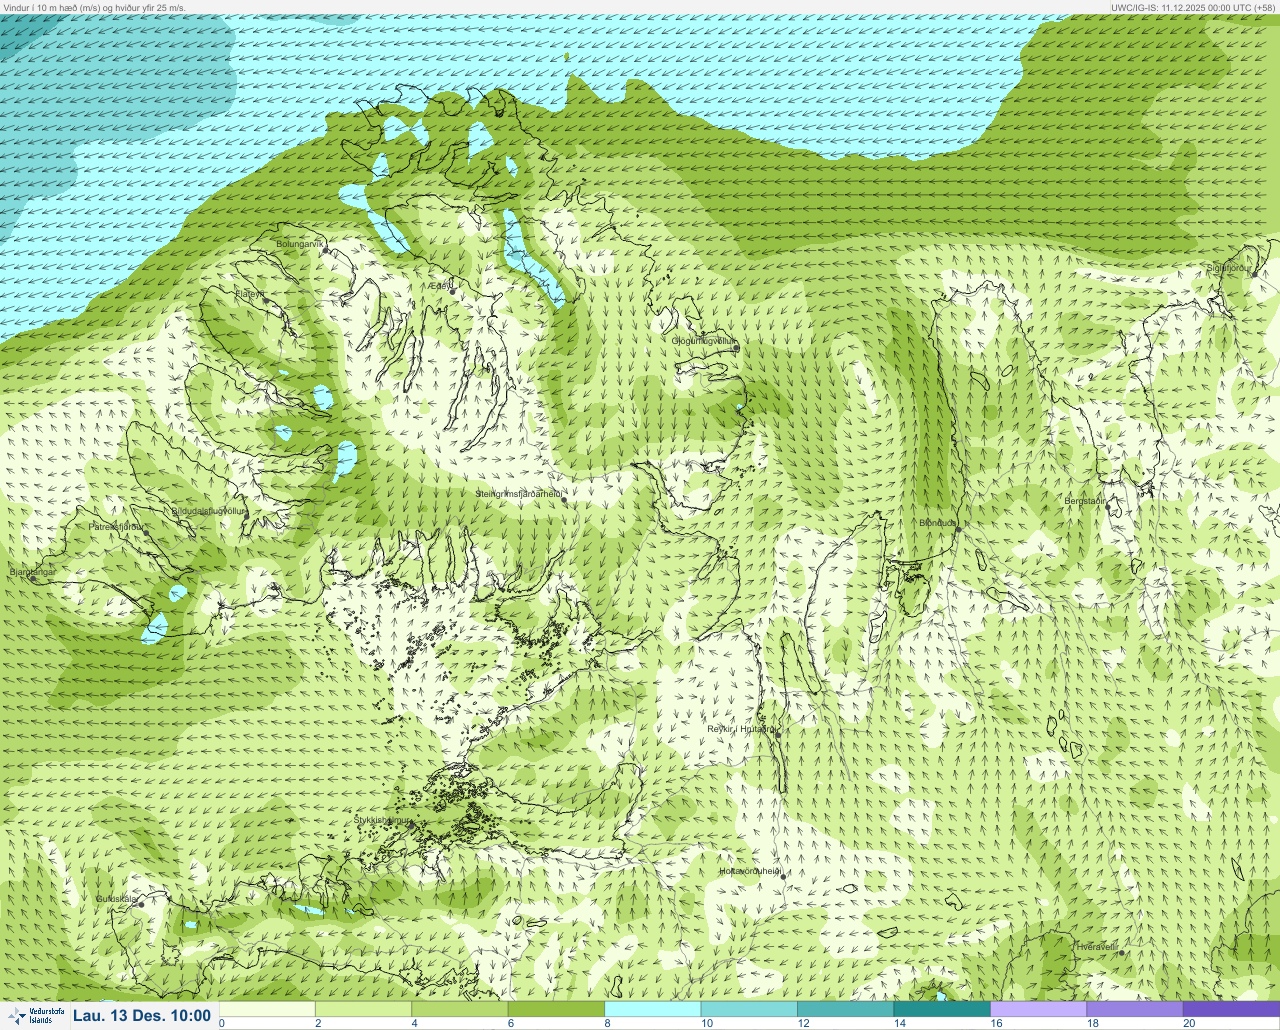Click the legend tick value 16
Image resolution: width=1280 pixels, height=1030 pixels.
(x=996, y=1023)
